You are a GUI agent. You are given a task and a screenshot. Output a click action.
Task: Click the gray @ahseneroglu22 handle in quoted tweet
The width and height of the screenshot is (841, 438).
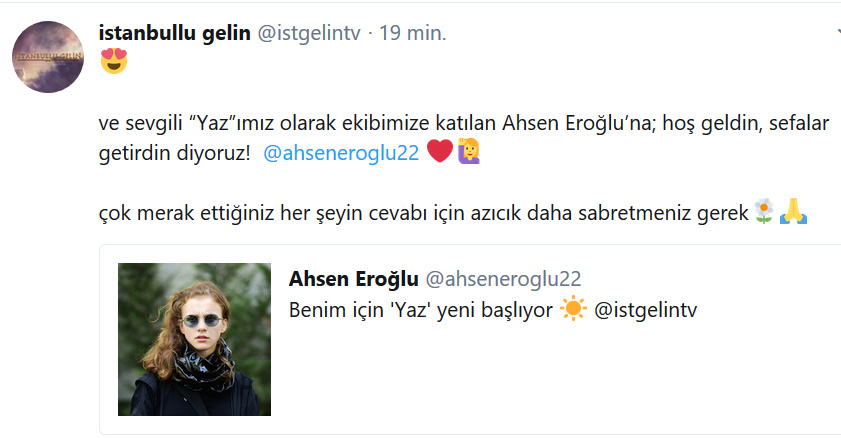point(503,279)
